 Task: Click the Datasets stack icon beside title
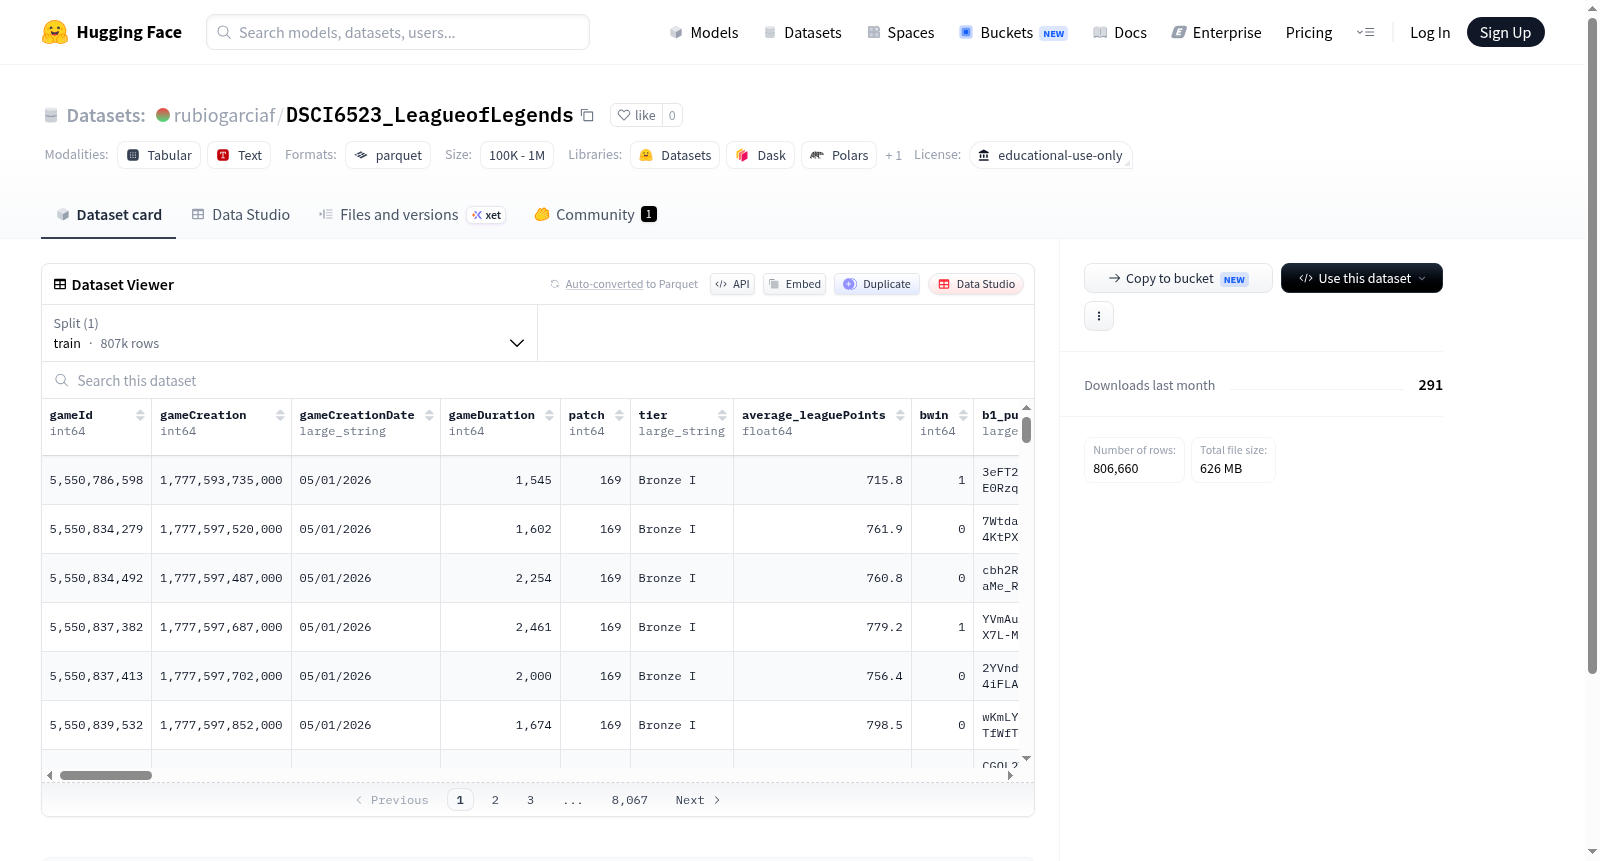pyautogui.click(x=51, y=115)
